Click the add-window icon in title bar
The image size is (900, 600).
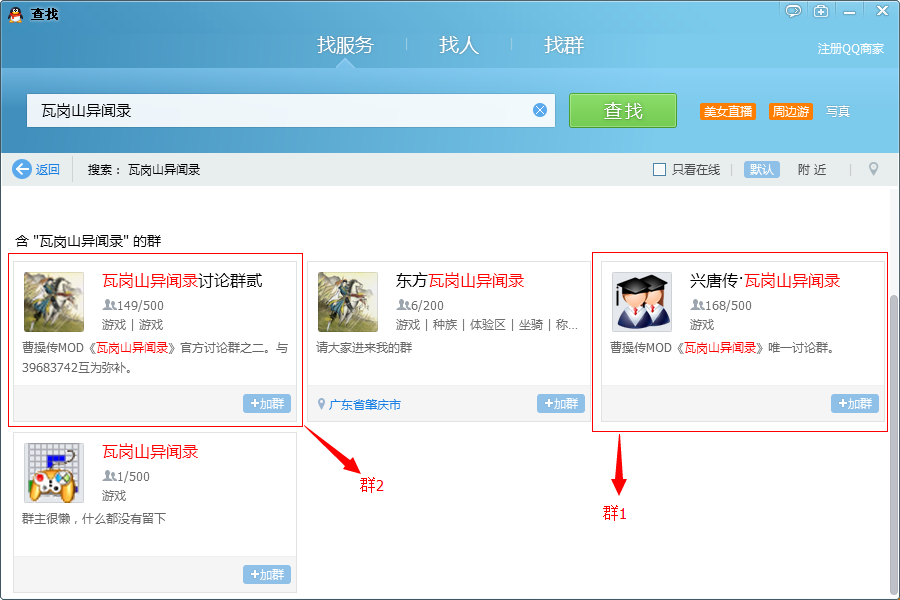click(821, 11)
